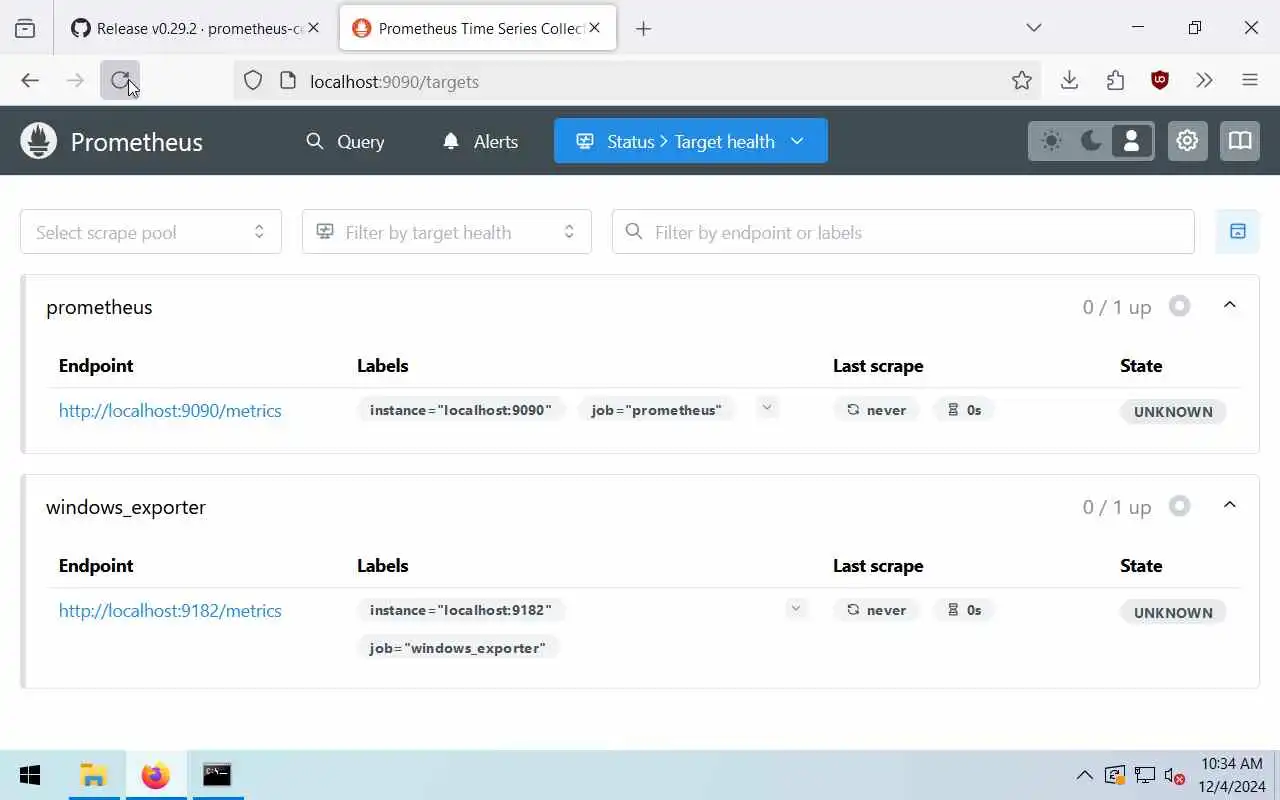
Task: Click the job="prometheus" label badge
Action: point(656,410)
